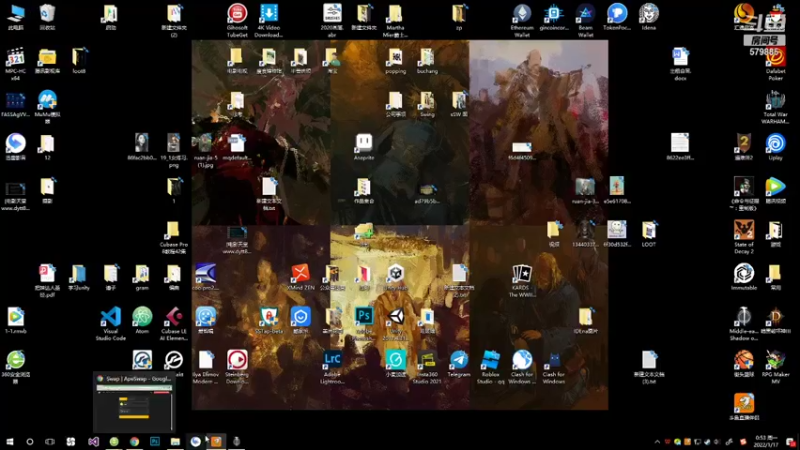This screenshot has height=450, width=800.
Task: Select the buchang folder
Action: click(427, 61)
